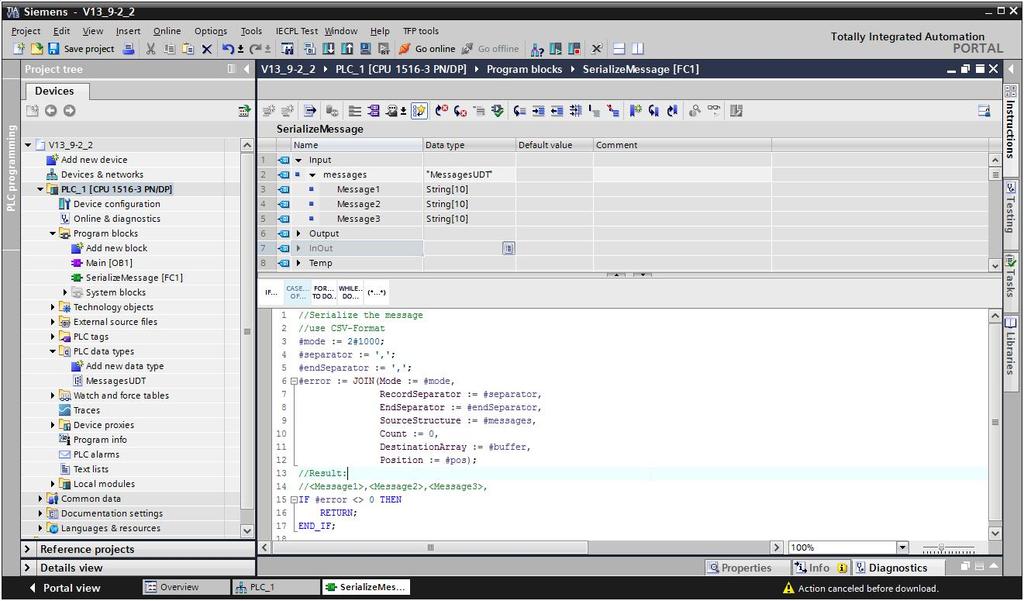Switch to Portal view

coord(65,588)
